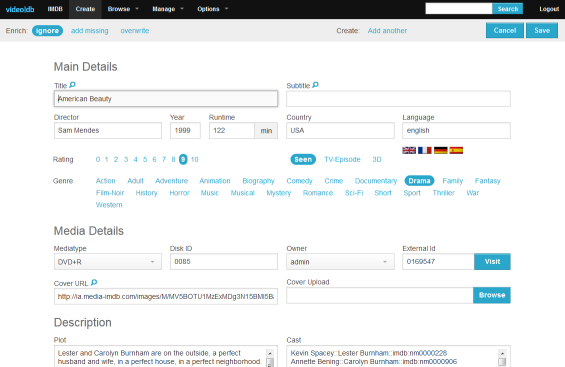The width and height of the screenshot is (565, 367).
Task: Open the IMDB menu item
Action: [x=55, y=9]
